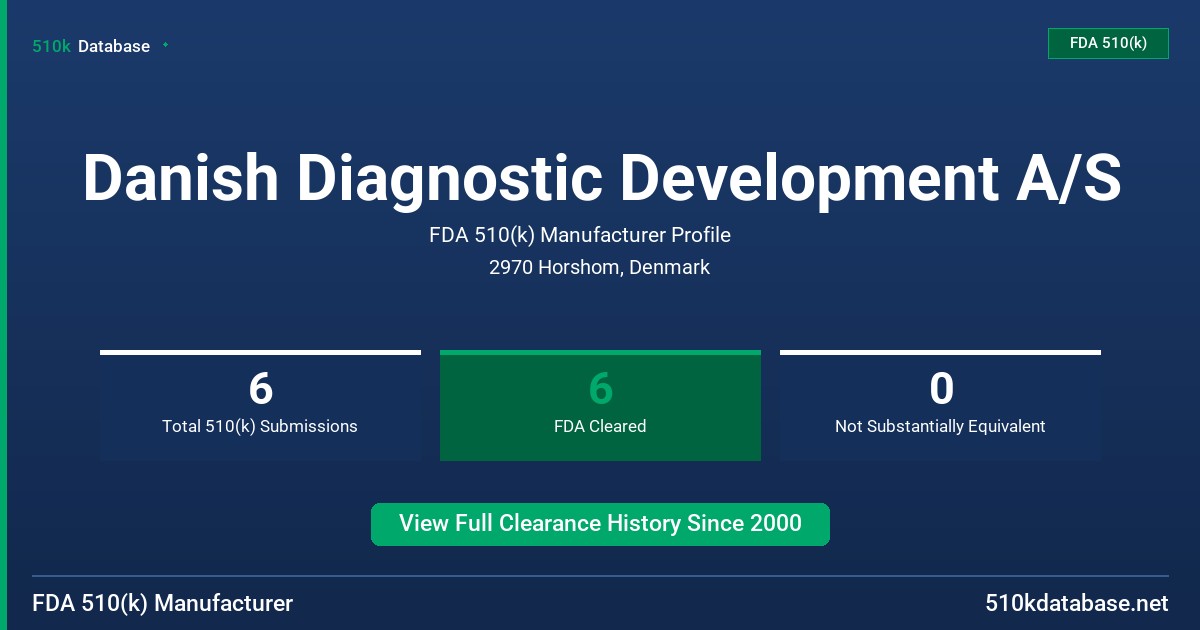Open View Full Clearance History Since 2000
Screen dimensions: 1200x630
(600, 524)
